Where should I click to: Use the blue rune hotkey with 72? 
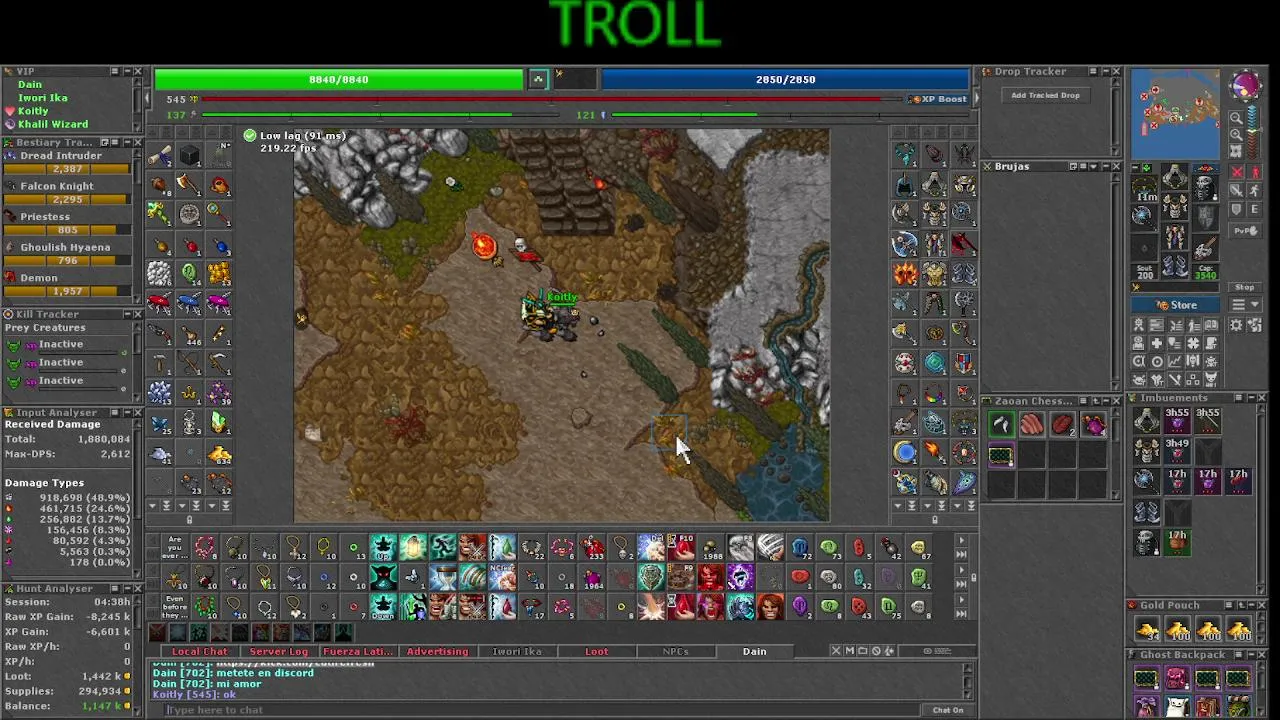pyautogui.click(x=800, y=547)
